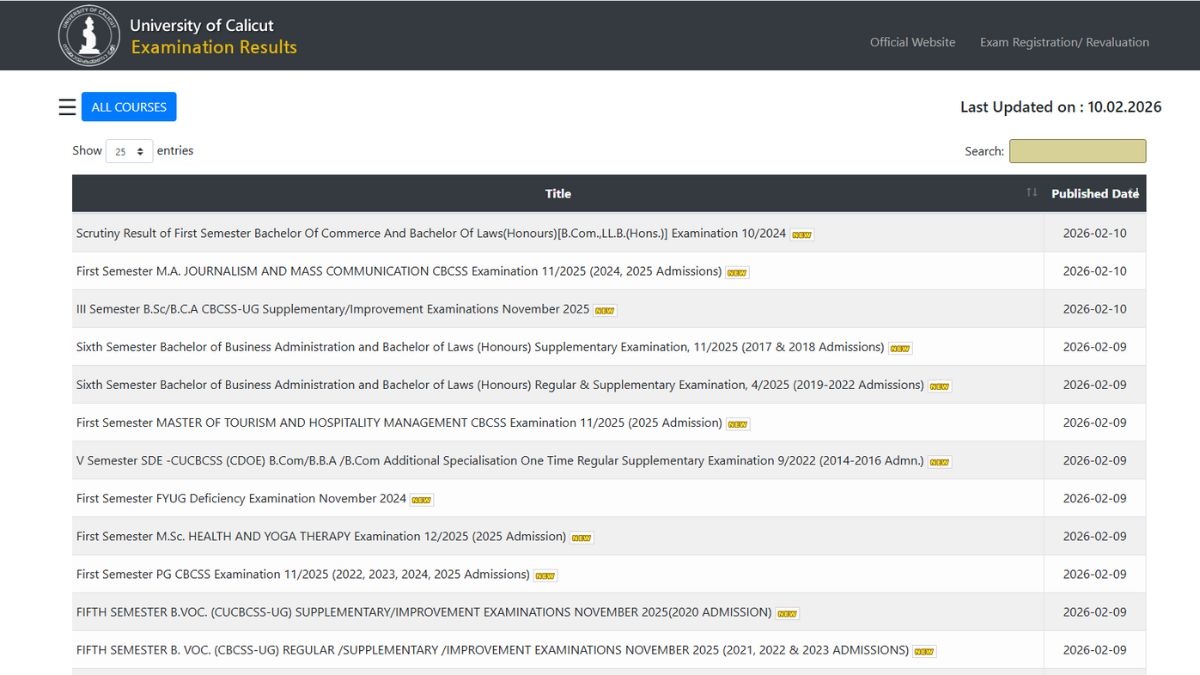Click the University of Calicut logo emblem

point(89,35)
